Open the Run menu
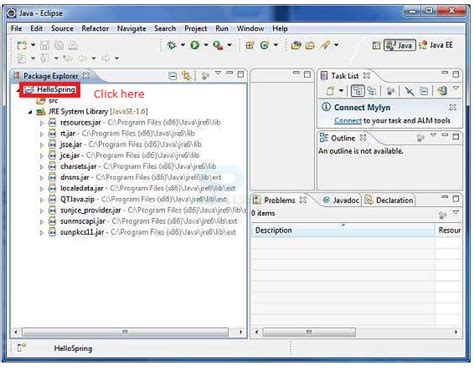Image resolution: width=474 pixels, height=370 pixels. pyautogui.click(x=222, y=29)
